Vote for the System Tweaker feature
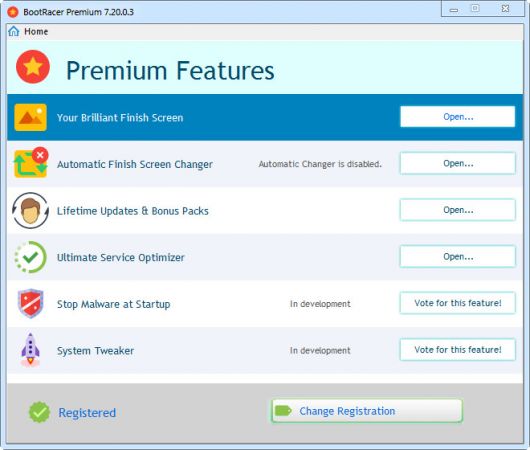Screen dimensions: 530x450 pos(458,350)
